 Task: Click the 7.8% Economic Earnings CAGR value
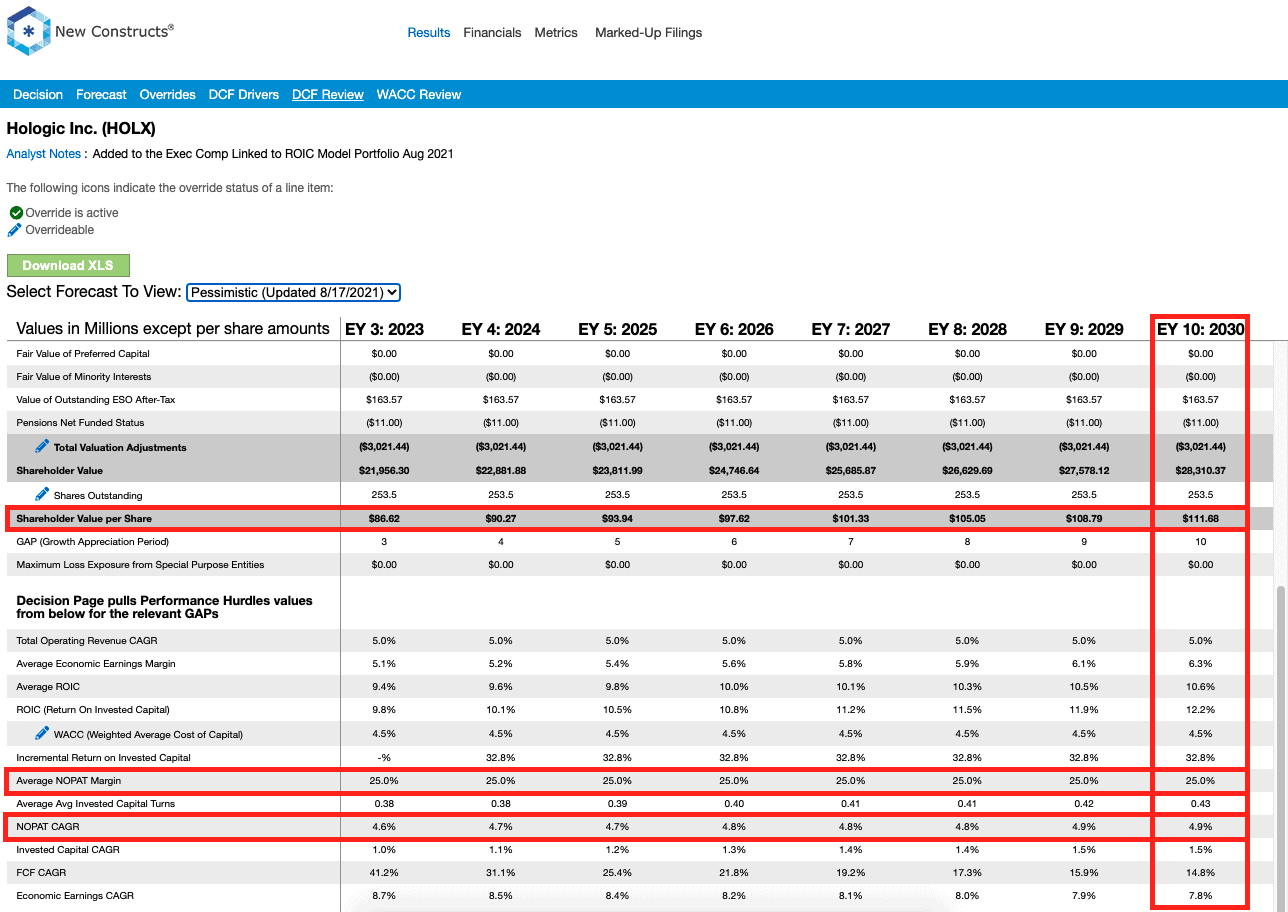coord(1200,896)
